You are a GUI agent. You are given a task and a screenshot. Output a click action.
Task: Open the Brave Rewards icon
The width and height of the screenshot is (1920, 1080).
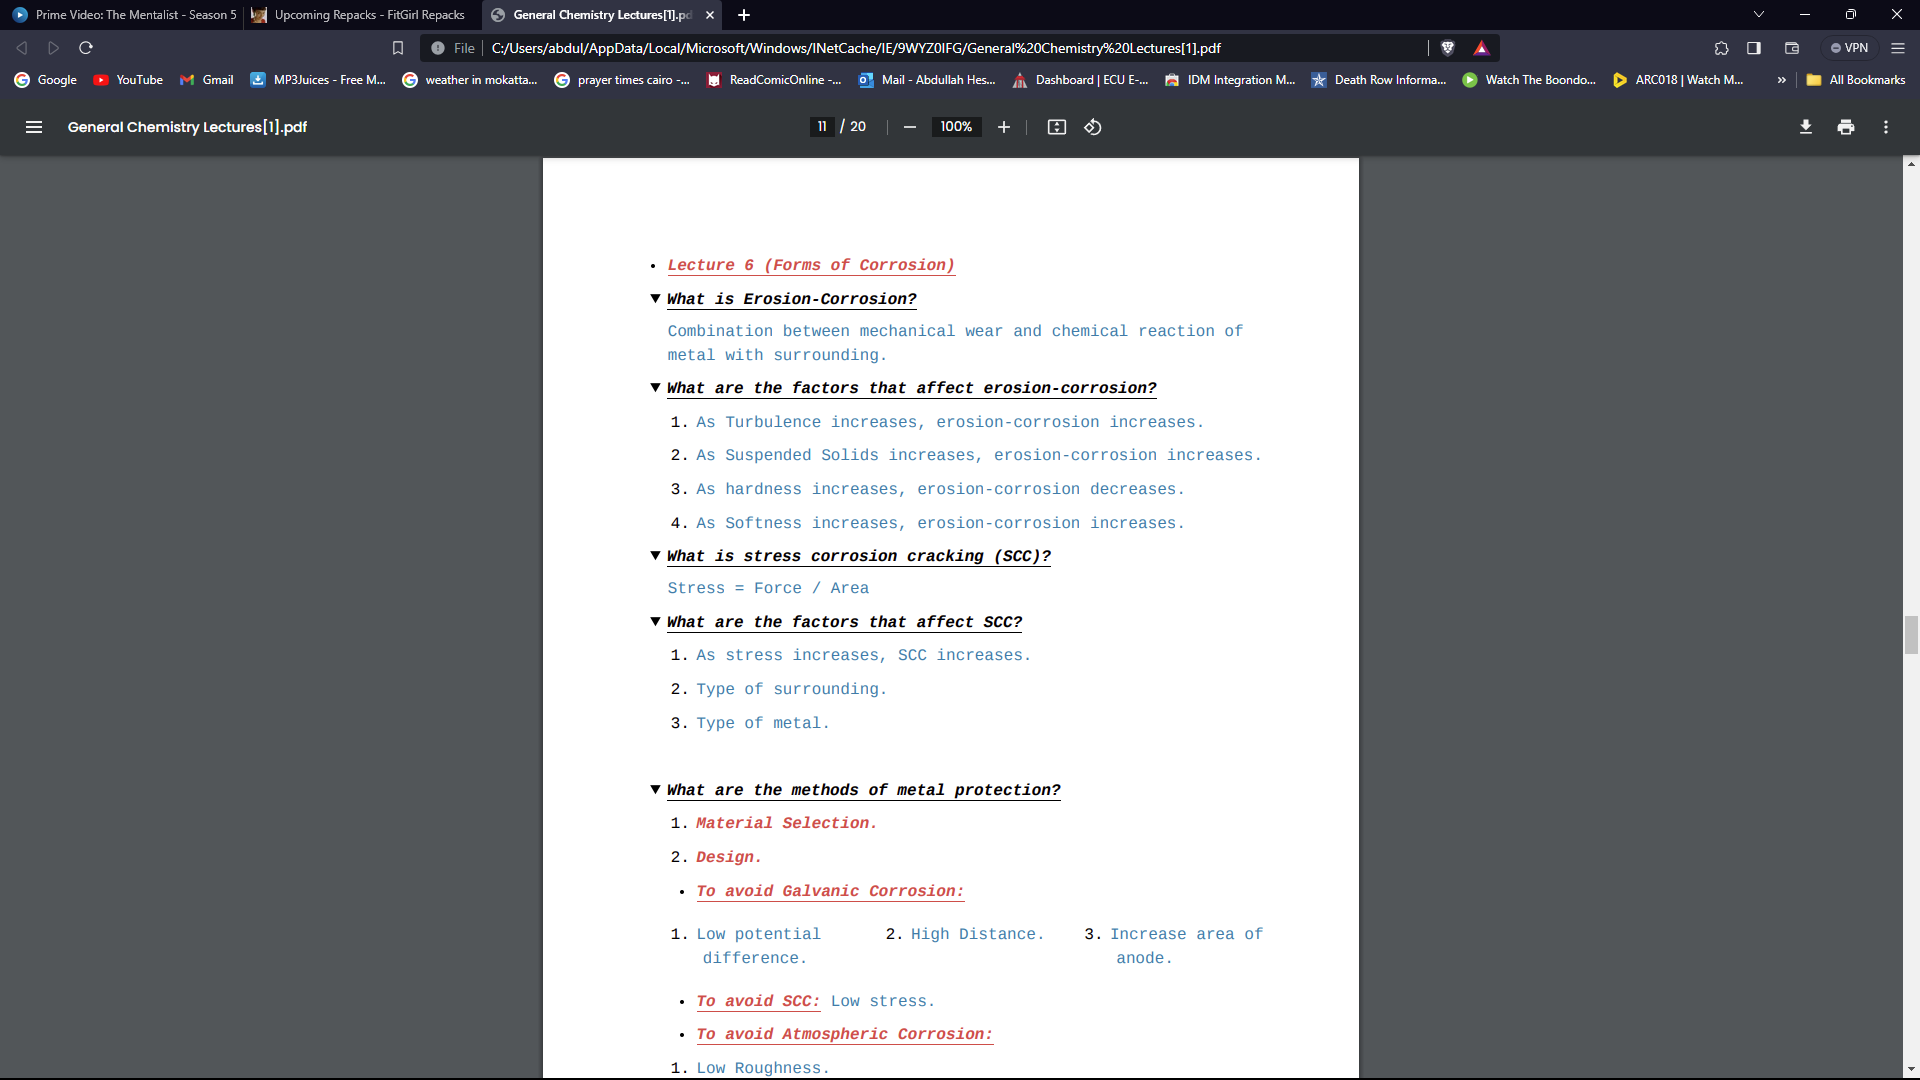pyautogui.click(x=1482, y=47)
